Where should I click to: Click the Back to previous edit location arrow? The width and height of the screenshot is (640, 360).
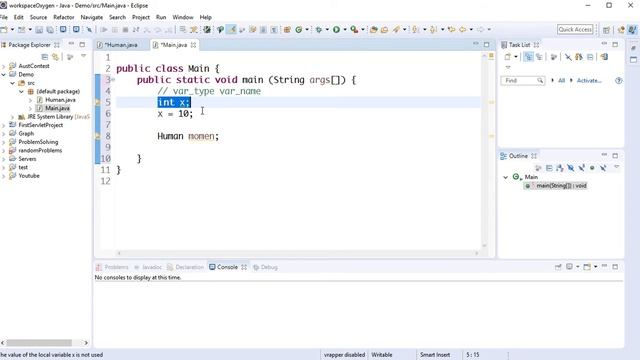462,29
